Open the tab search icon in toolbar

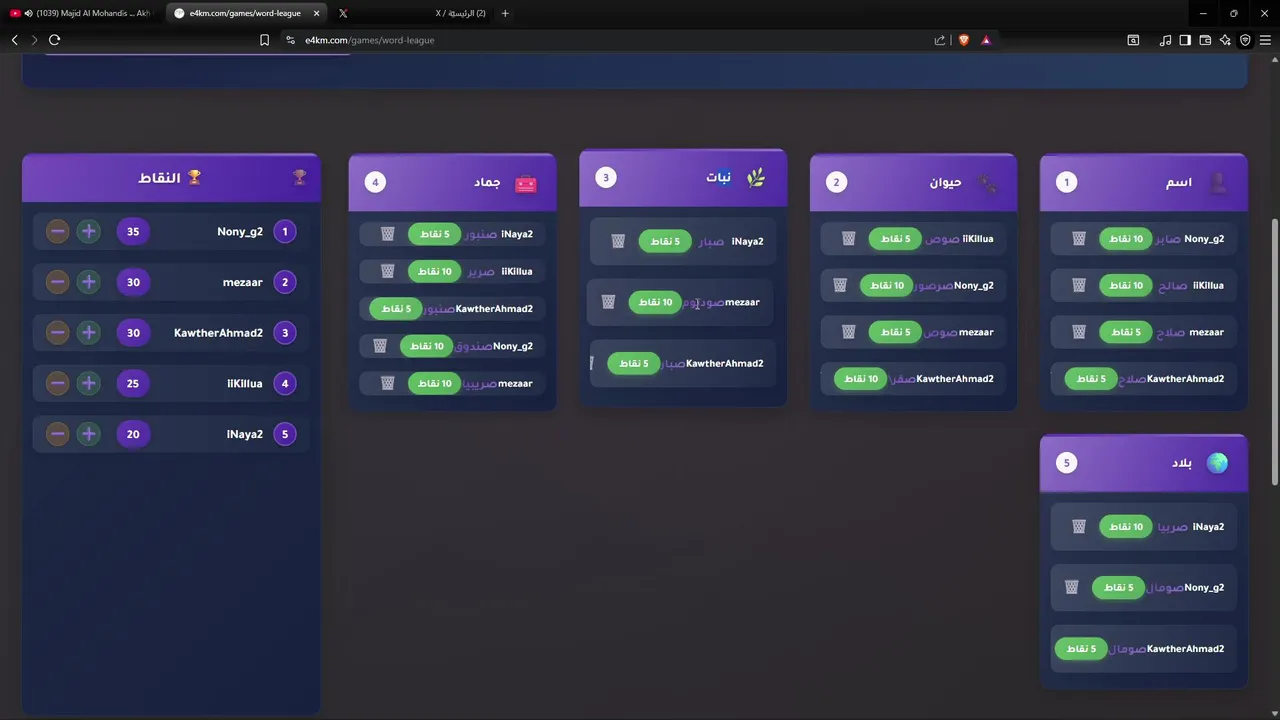[x=1133, y=40]
